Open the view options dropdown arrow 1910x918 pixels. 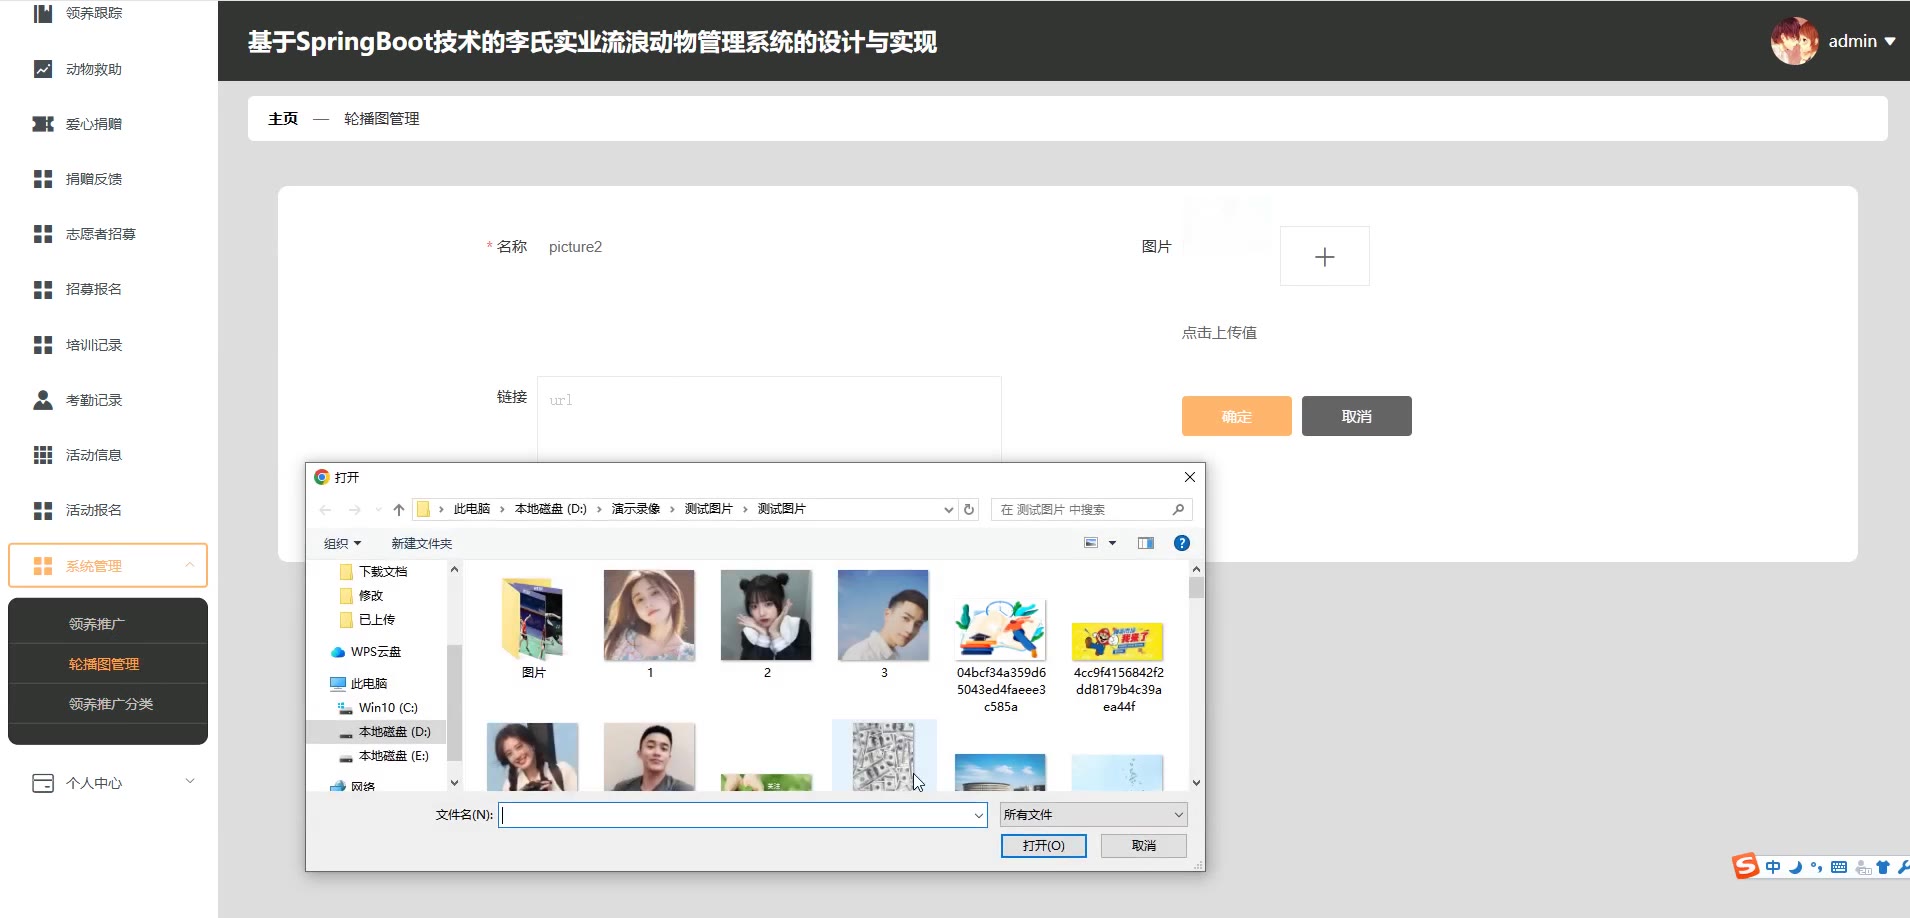(1112, 543)
